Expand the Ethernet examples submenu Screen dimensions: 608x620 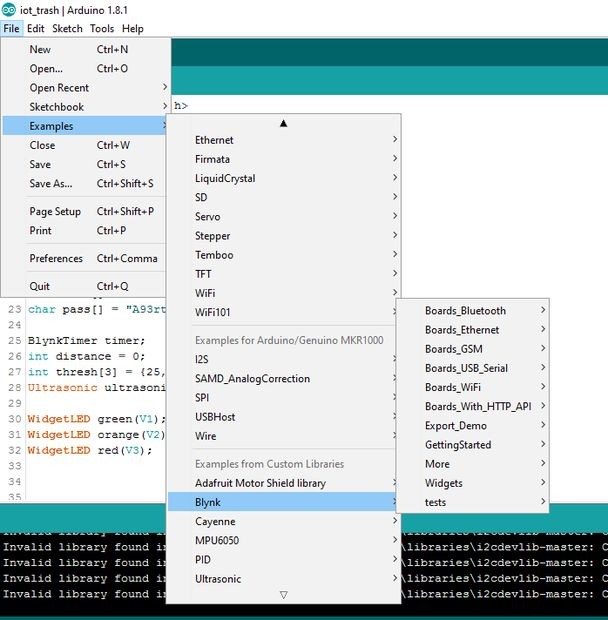(283, 140)
